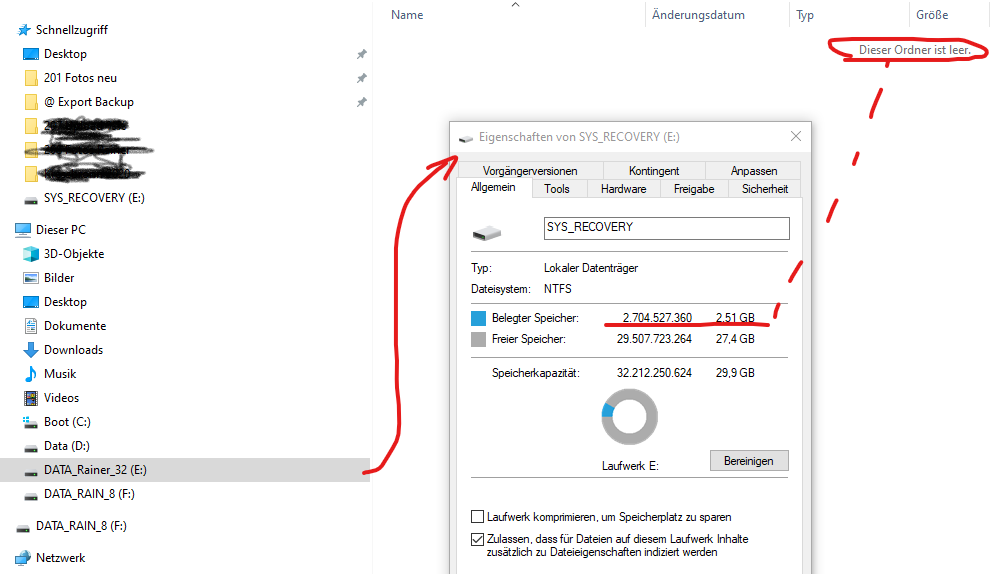Screen dimensions: 994x574
Task: Switch to the Tools tab
Action: point(557,189)
